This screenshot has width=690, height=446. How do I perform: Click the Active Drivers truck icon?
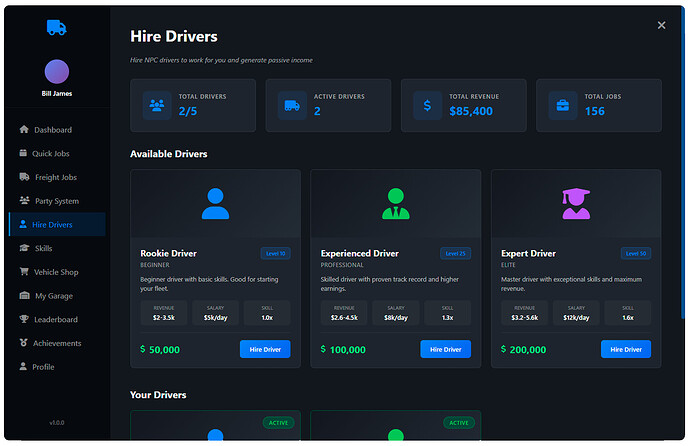(293, 105)
